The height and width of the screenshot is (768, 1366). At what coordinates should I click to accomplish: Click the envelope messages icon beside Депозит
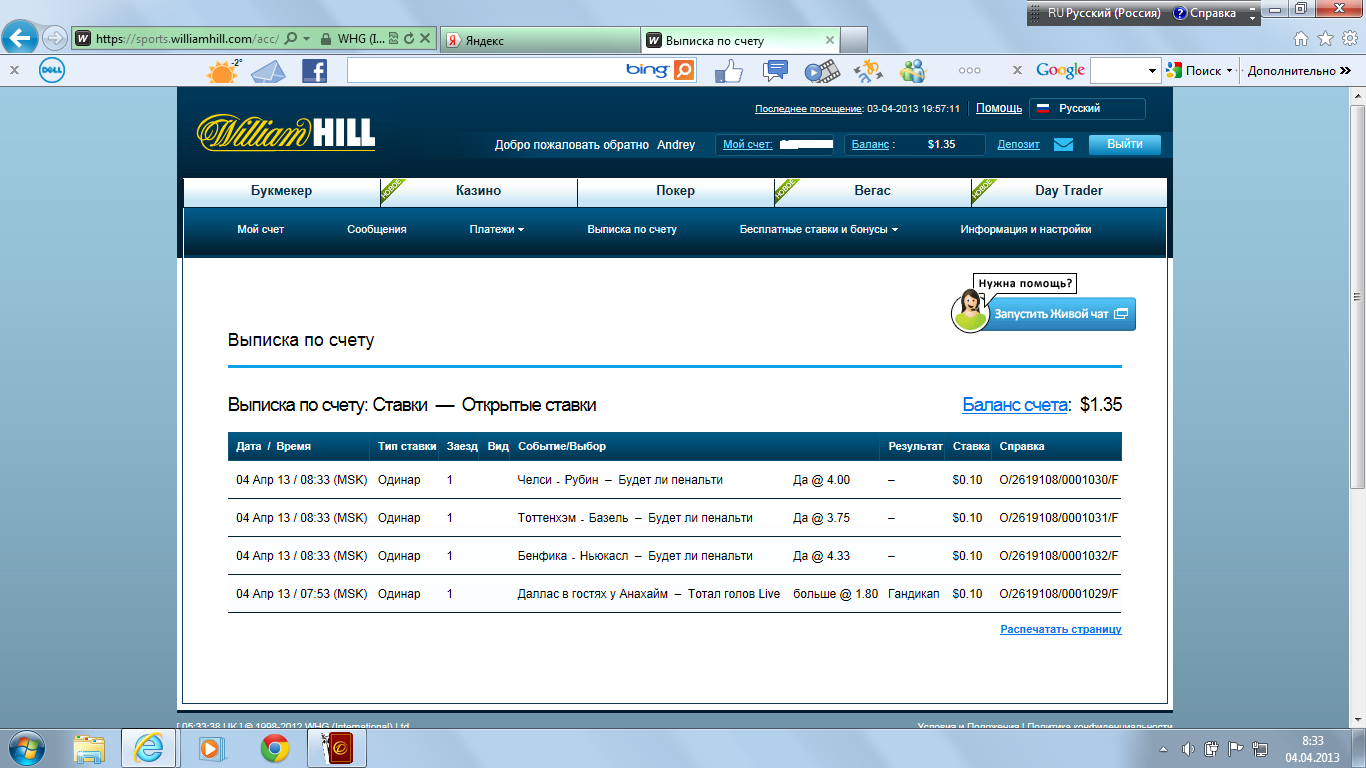1063,144
